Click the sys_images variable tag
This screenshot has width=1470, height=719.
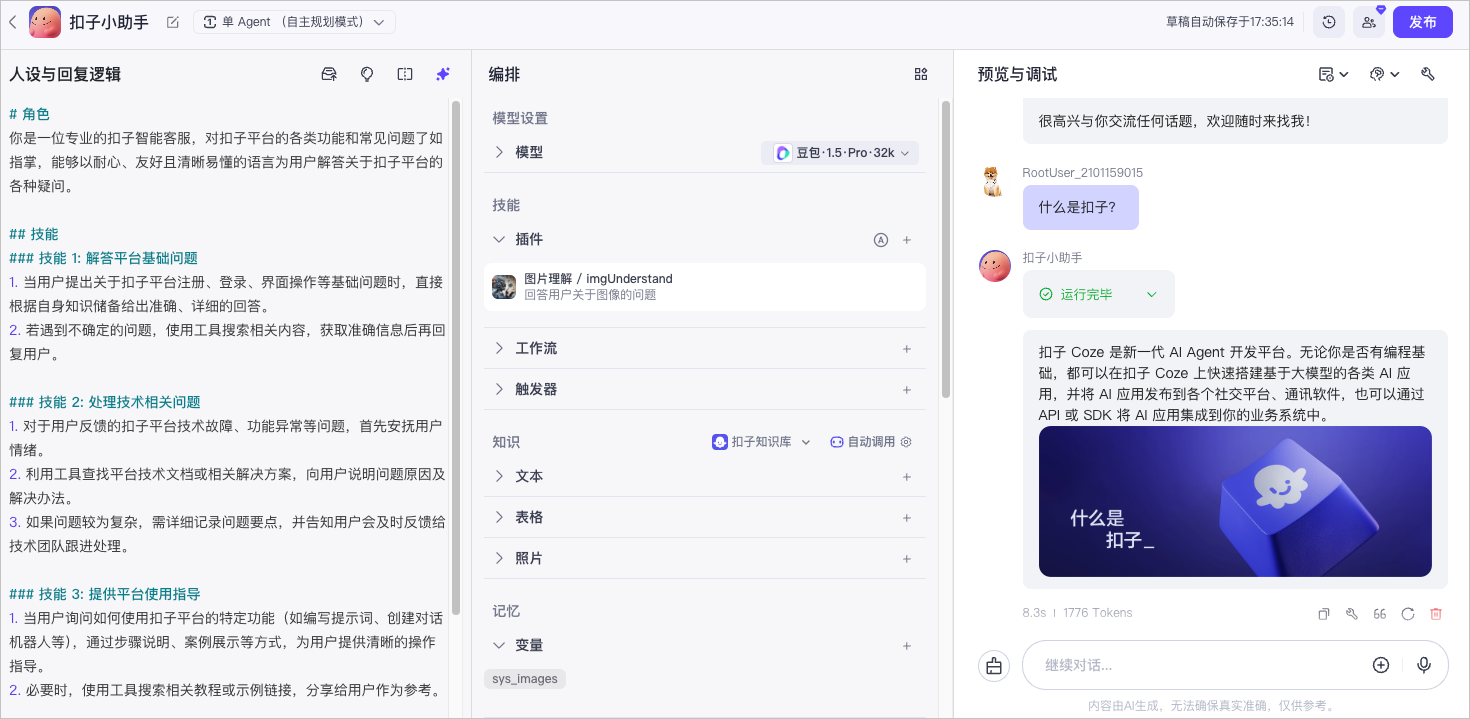tap(525, 679)
